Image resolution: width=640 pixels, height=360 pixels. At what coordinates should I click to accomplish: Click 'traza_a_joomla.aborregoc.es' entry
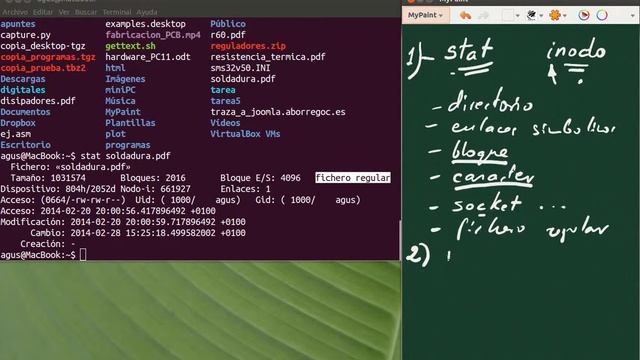[278, 112]
